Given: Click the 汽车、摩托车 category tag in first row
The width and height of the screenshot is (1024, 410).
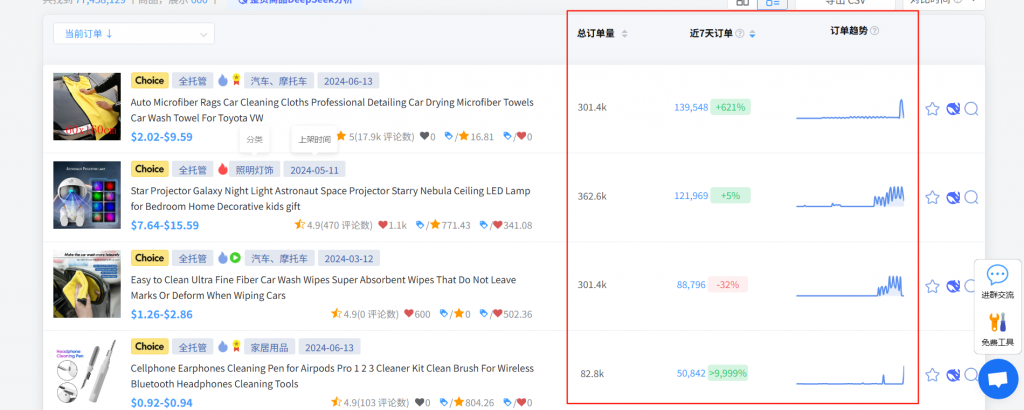Looking at the screenshot, I should click(280, 81).
